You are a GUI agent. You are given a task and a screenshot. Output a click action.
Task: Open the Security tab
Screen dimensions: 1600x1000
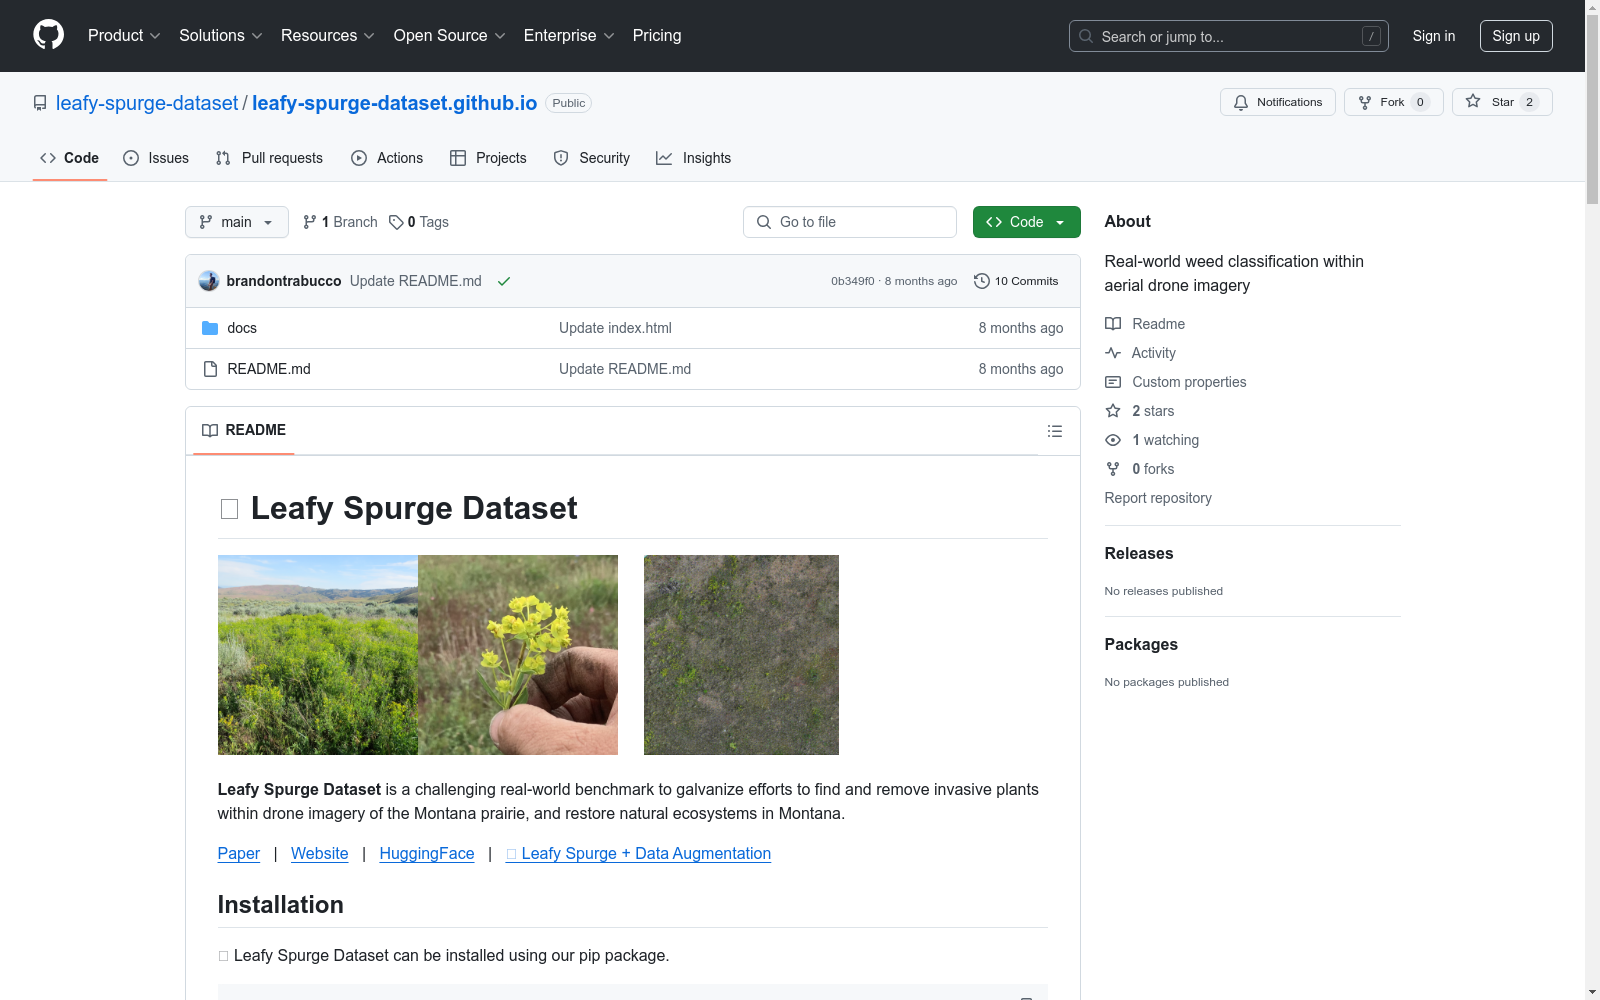(592, 158)
